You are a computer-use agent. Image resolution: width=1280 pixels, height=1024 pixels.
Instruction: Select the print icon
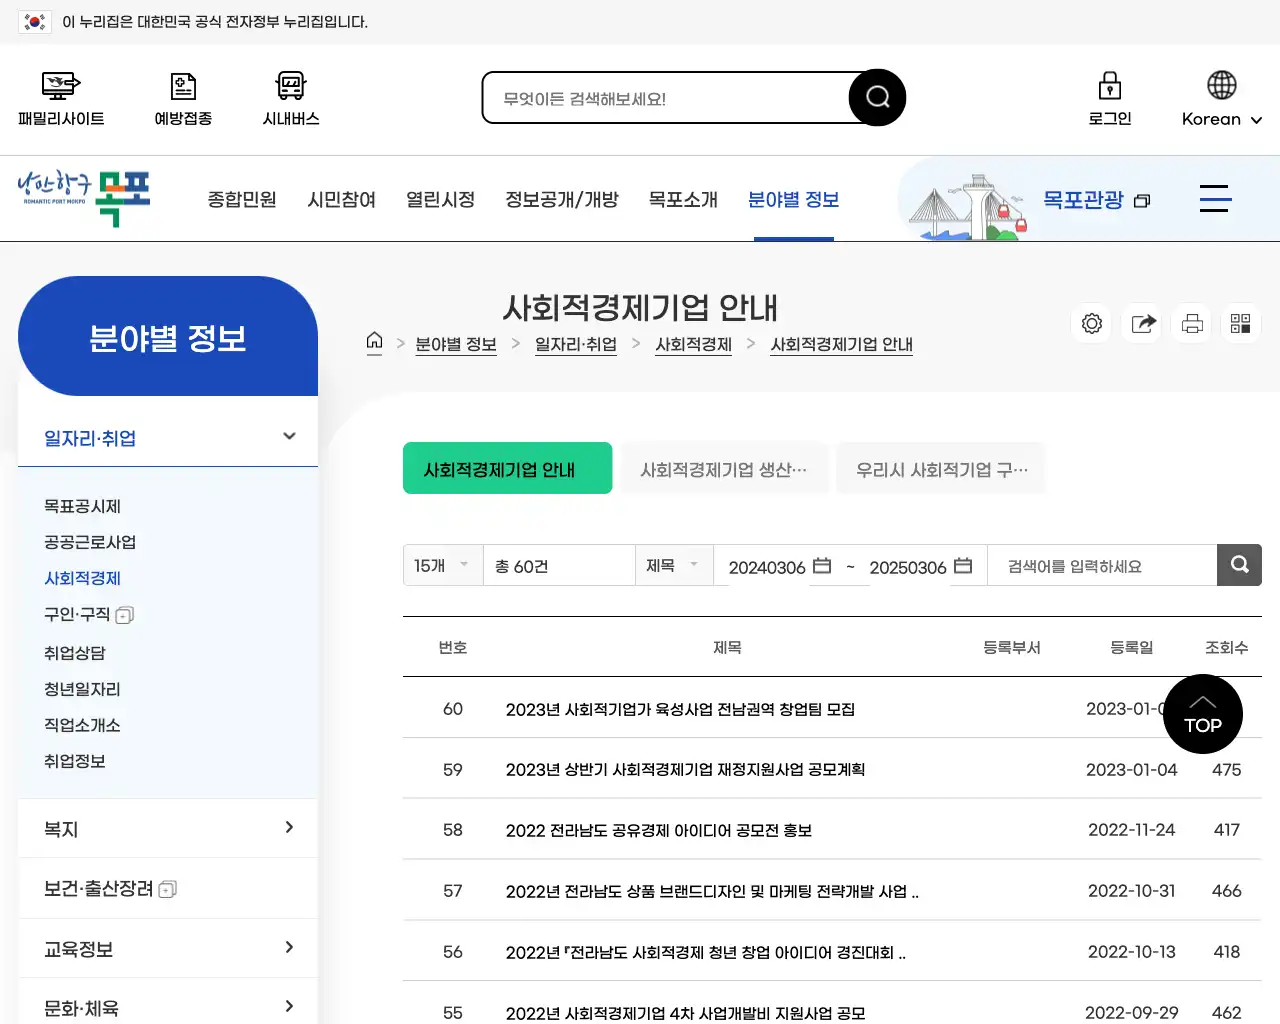click(x=1191, y=323)
